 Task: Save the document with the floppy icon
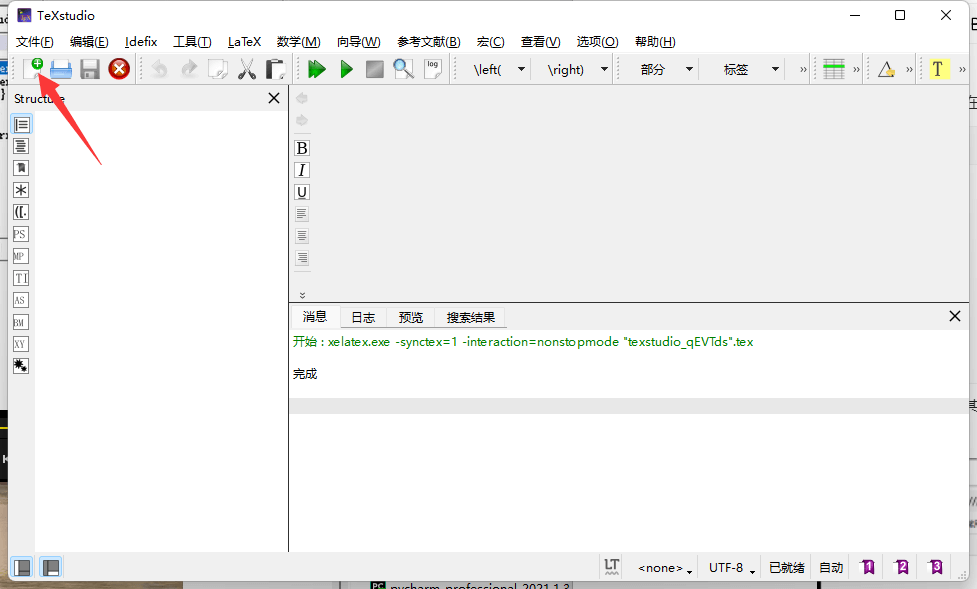[90, 69]
